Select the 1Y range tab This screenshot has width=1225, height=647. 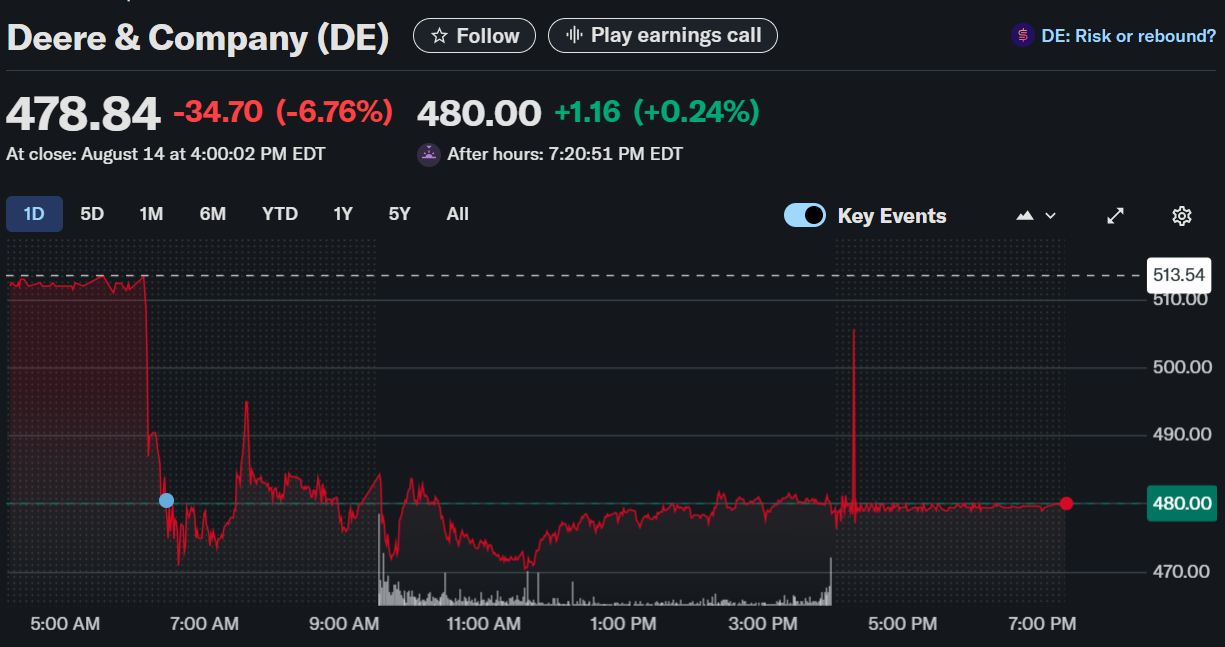tap(343, 214)
